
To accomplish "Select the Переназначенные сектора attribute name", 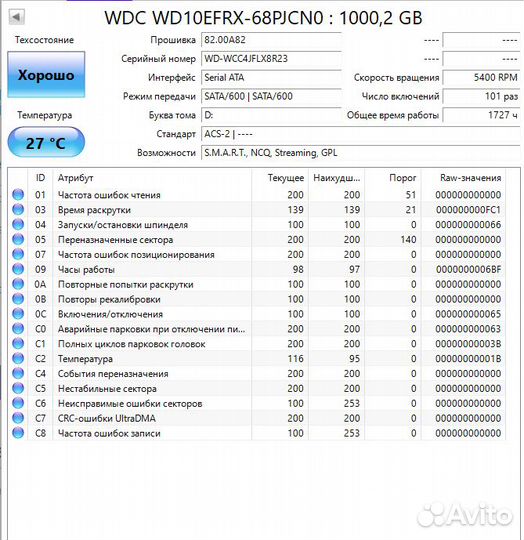I will pyautogui.click(x=115, y=240).
